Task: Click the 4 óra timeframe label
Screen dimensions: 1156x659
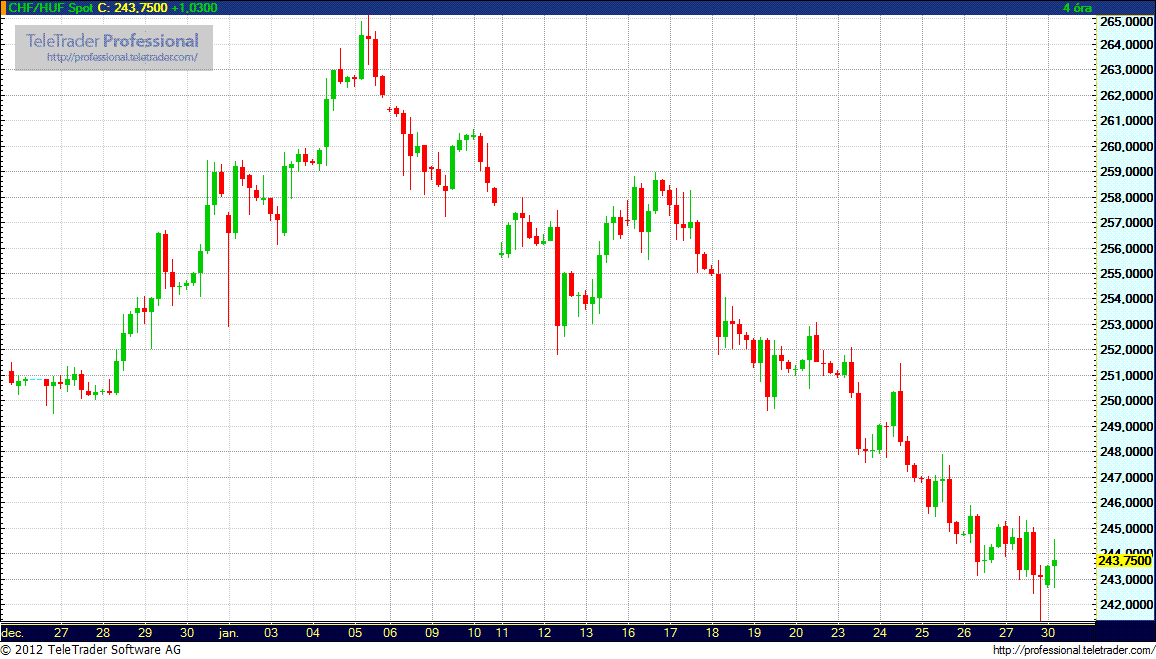Action: click(1077, 7)
